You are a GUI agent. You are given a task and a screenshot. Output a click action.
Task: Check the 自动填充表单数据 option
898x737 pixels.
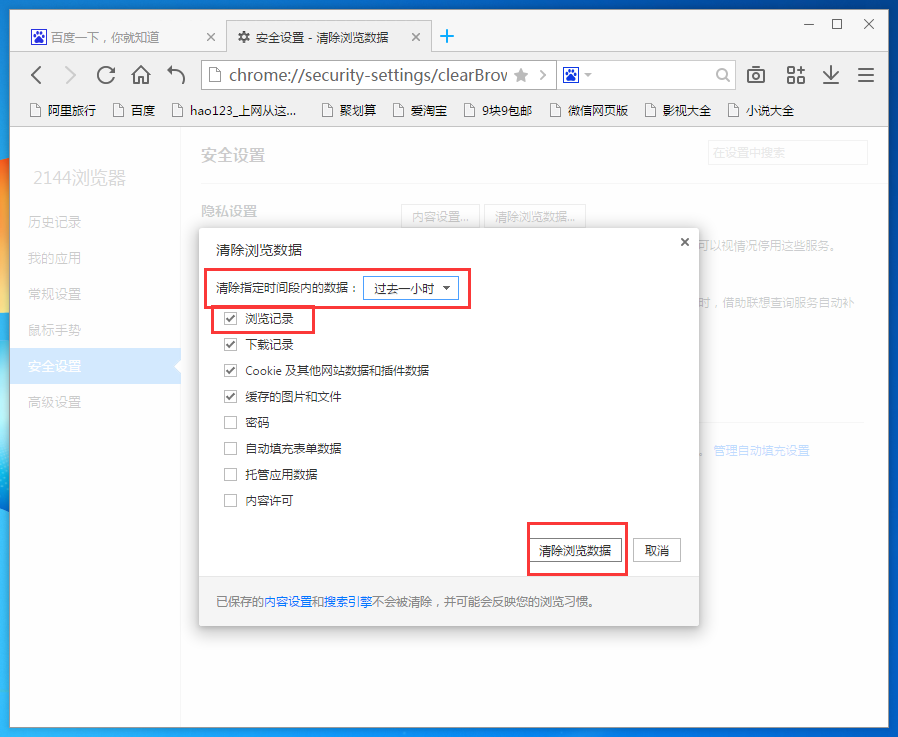click(230, 448)
